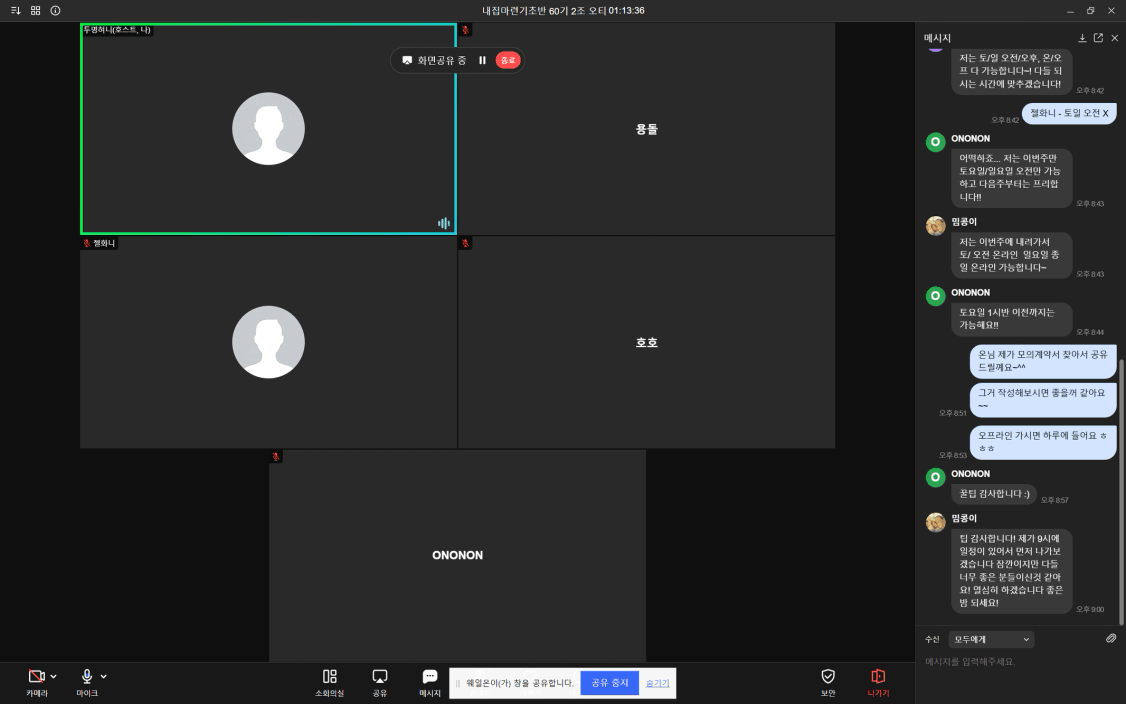Image resolution: width=1126 pixels, height=704 pixels.
Task: Download the chat messages
Action: pos(1082,38)
